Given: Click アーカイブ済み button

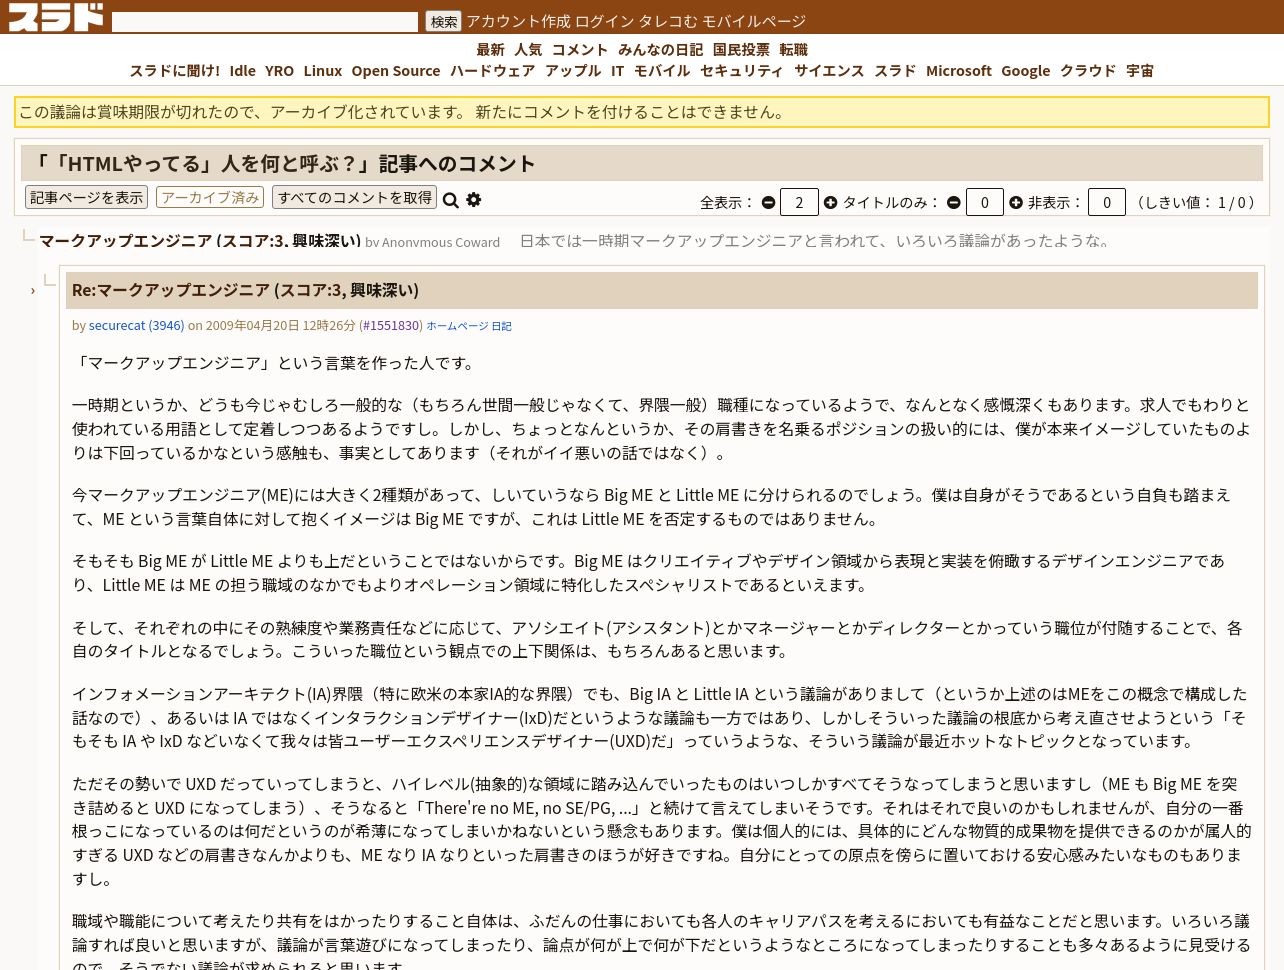Looking at the screenshot, I should coord(210,197).
